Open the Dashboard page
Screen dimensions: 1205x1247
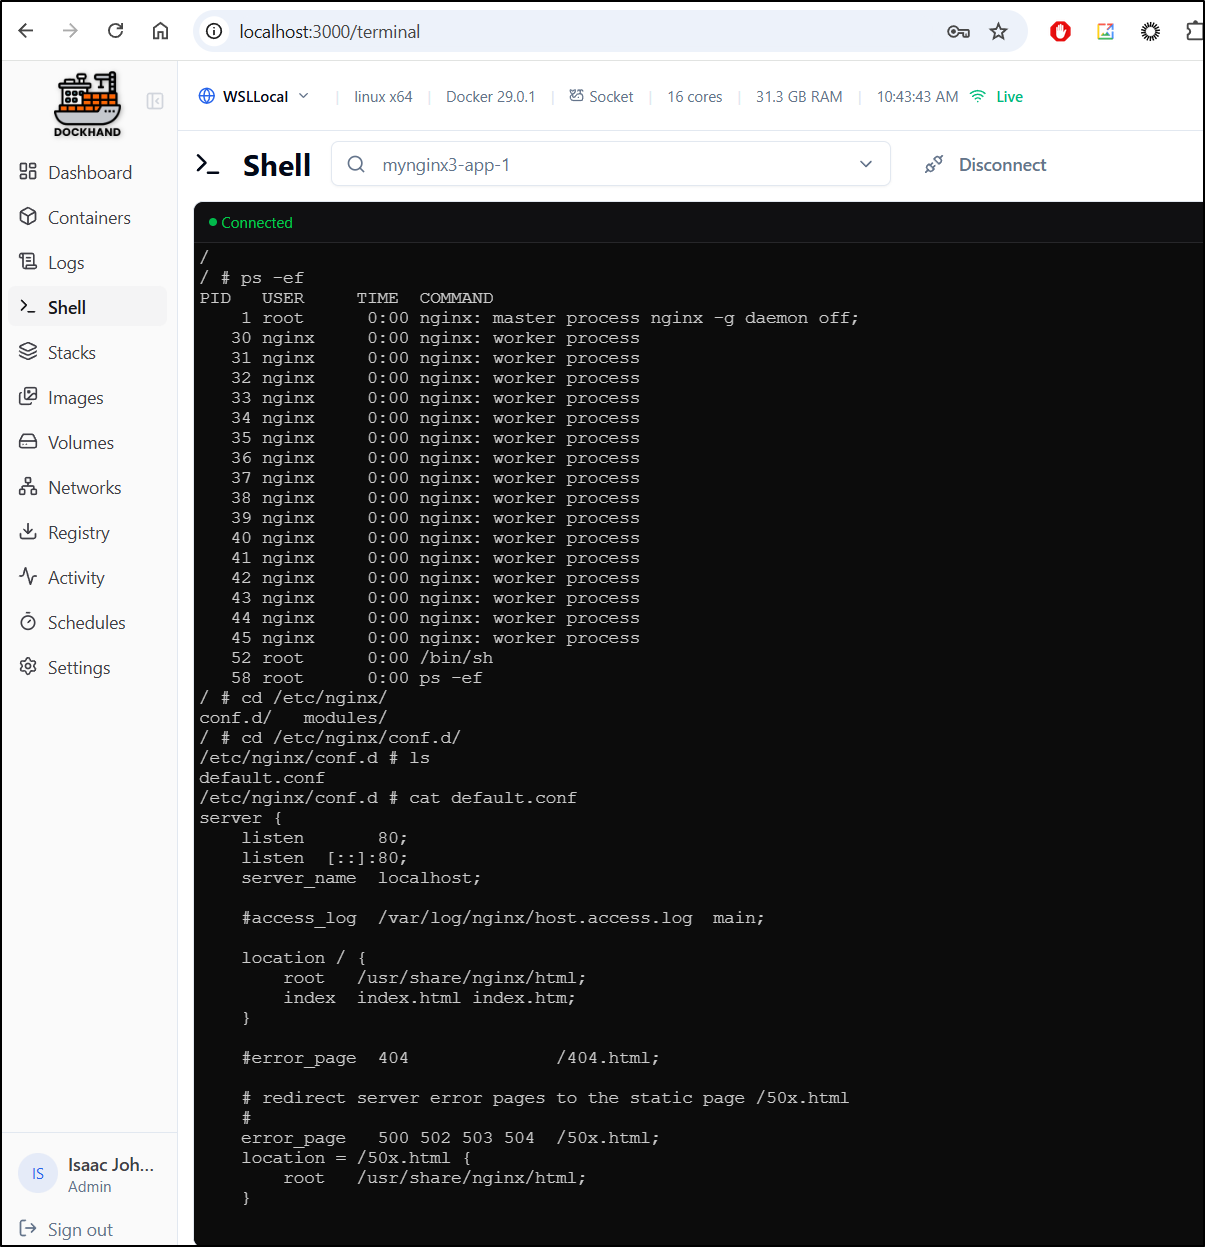click(x=89, y=172)
